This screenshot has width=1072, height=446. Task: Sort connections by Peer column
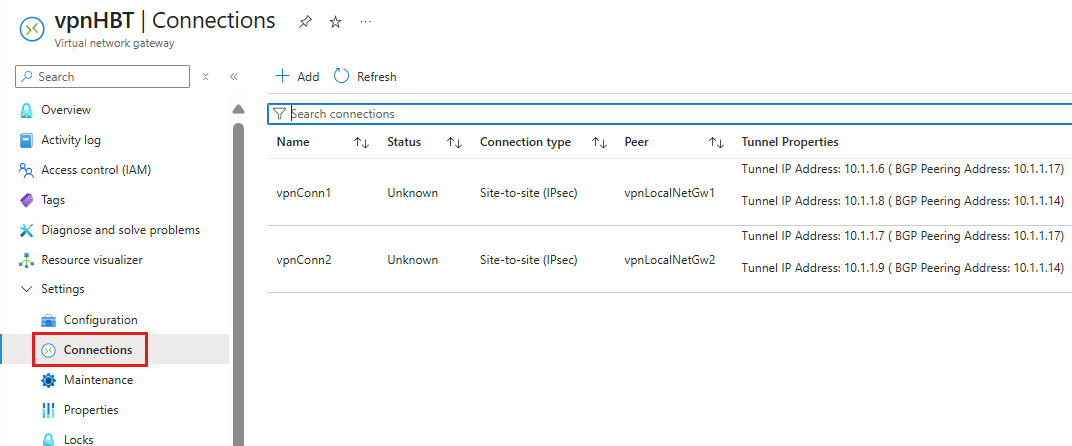[716, 143]
